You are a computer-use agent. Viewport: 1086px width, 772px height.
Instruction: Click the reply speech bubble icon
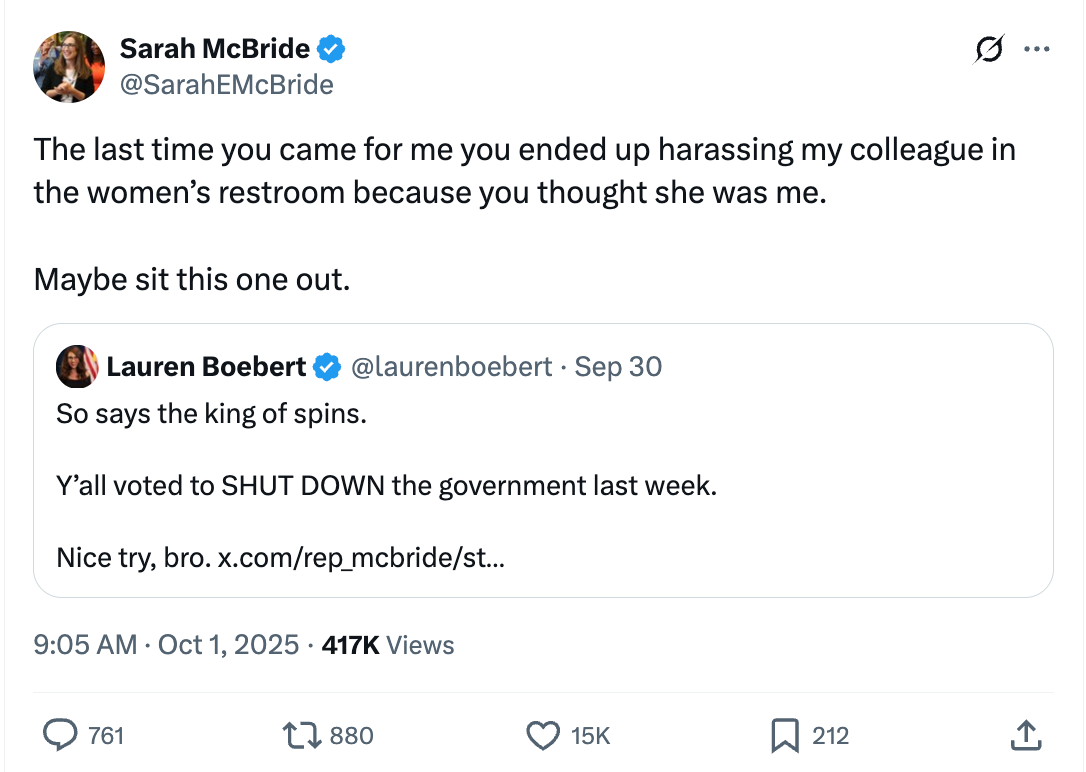[x=61, y=737]
